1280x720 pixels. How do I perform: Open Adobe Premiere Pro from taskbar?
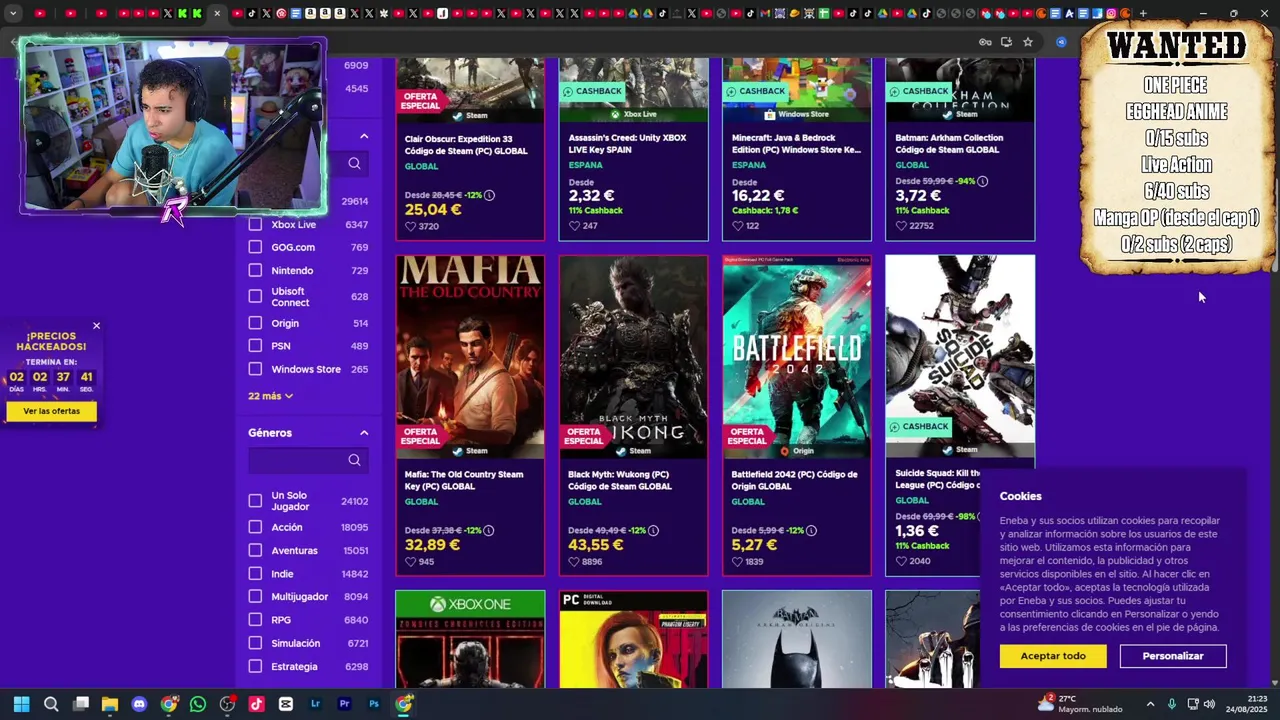point(344,704)
